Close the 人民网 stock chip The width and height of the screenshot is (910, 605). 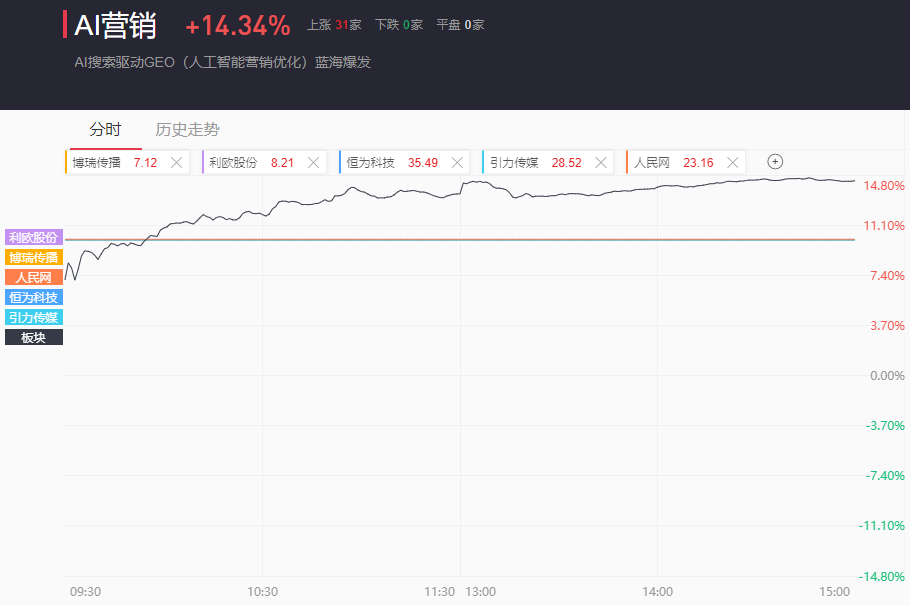click(734, 162)
